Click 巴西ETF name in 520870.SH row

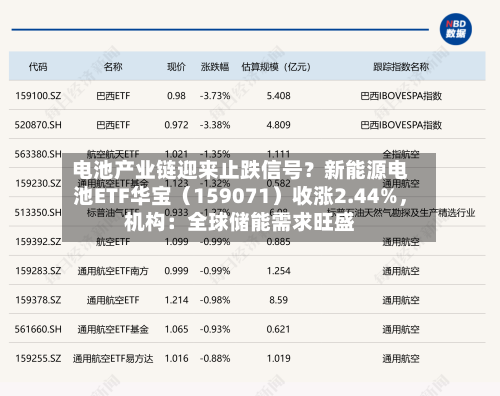coord(113,125)
